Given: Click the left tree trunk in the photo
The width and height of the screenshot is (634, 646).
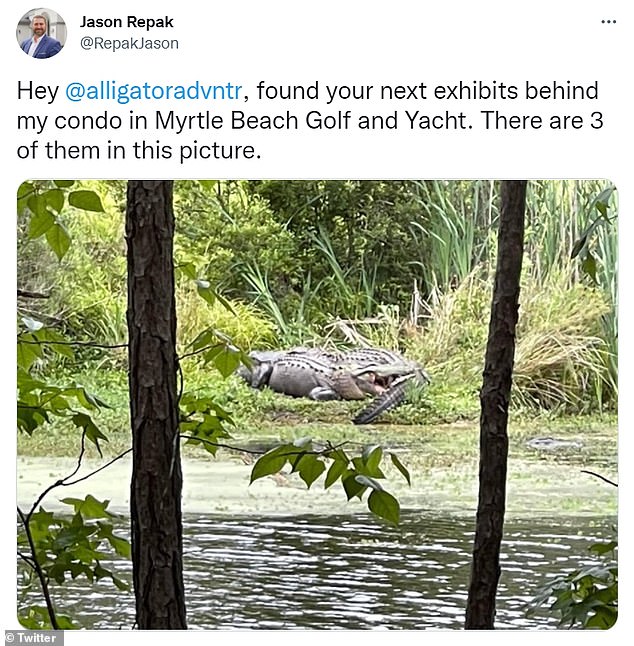Looking at the screenshot, I should 153,400.
